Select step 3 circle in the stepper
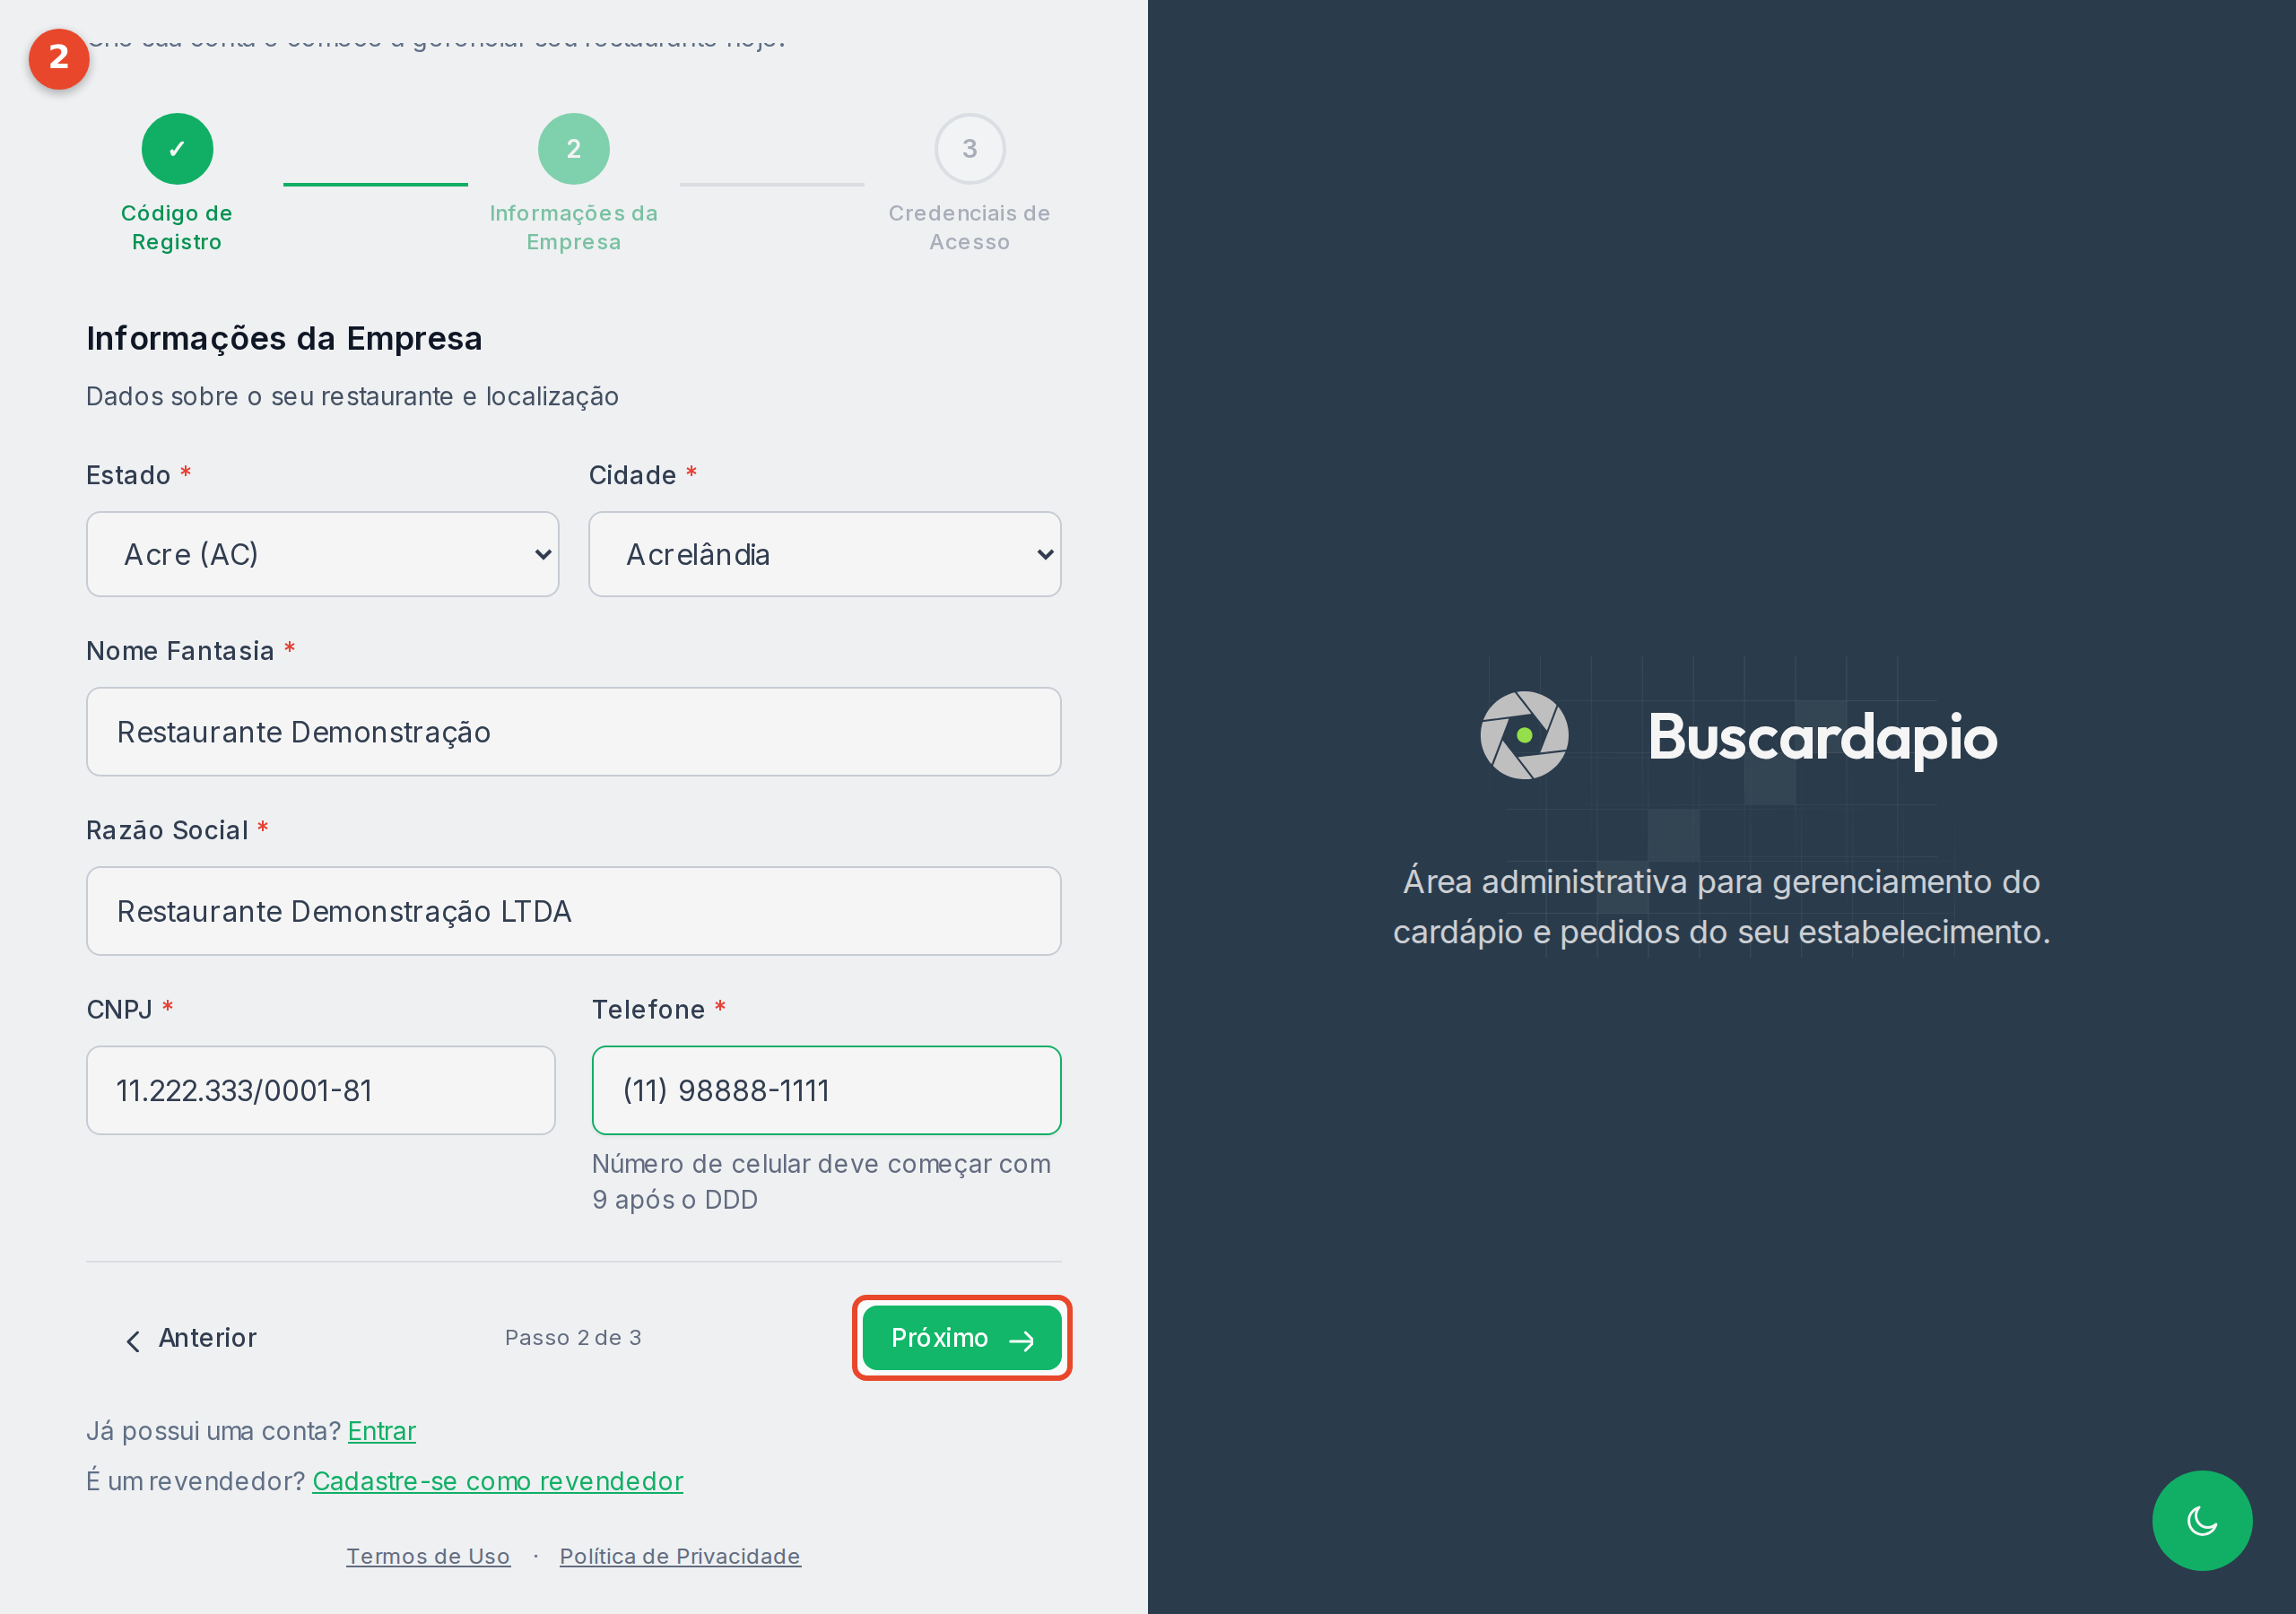This screenshot has width=2296, height=1614. coord(969,149)
